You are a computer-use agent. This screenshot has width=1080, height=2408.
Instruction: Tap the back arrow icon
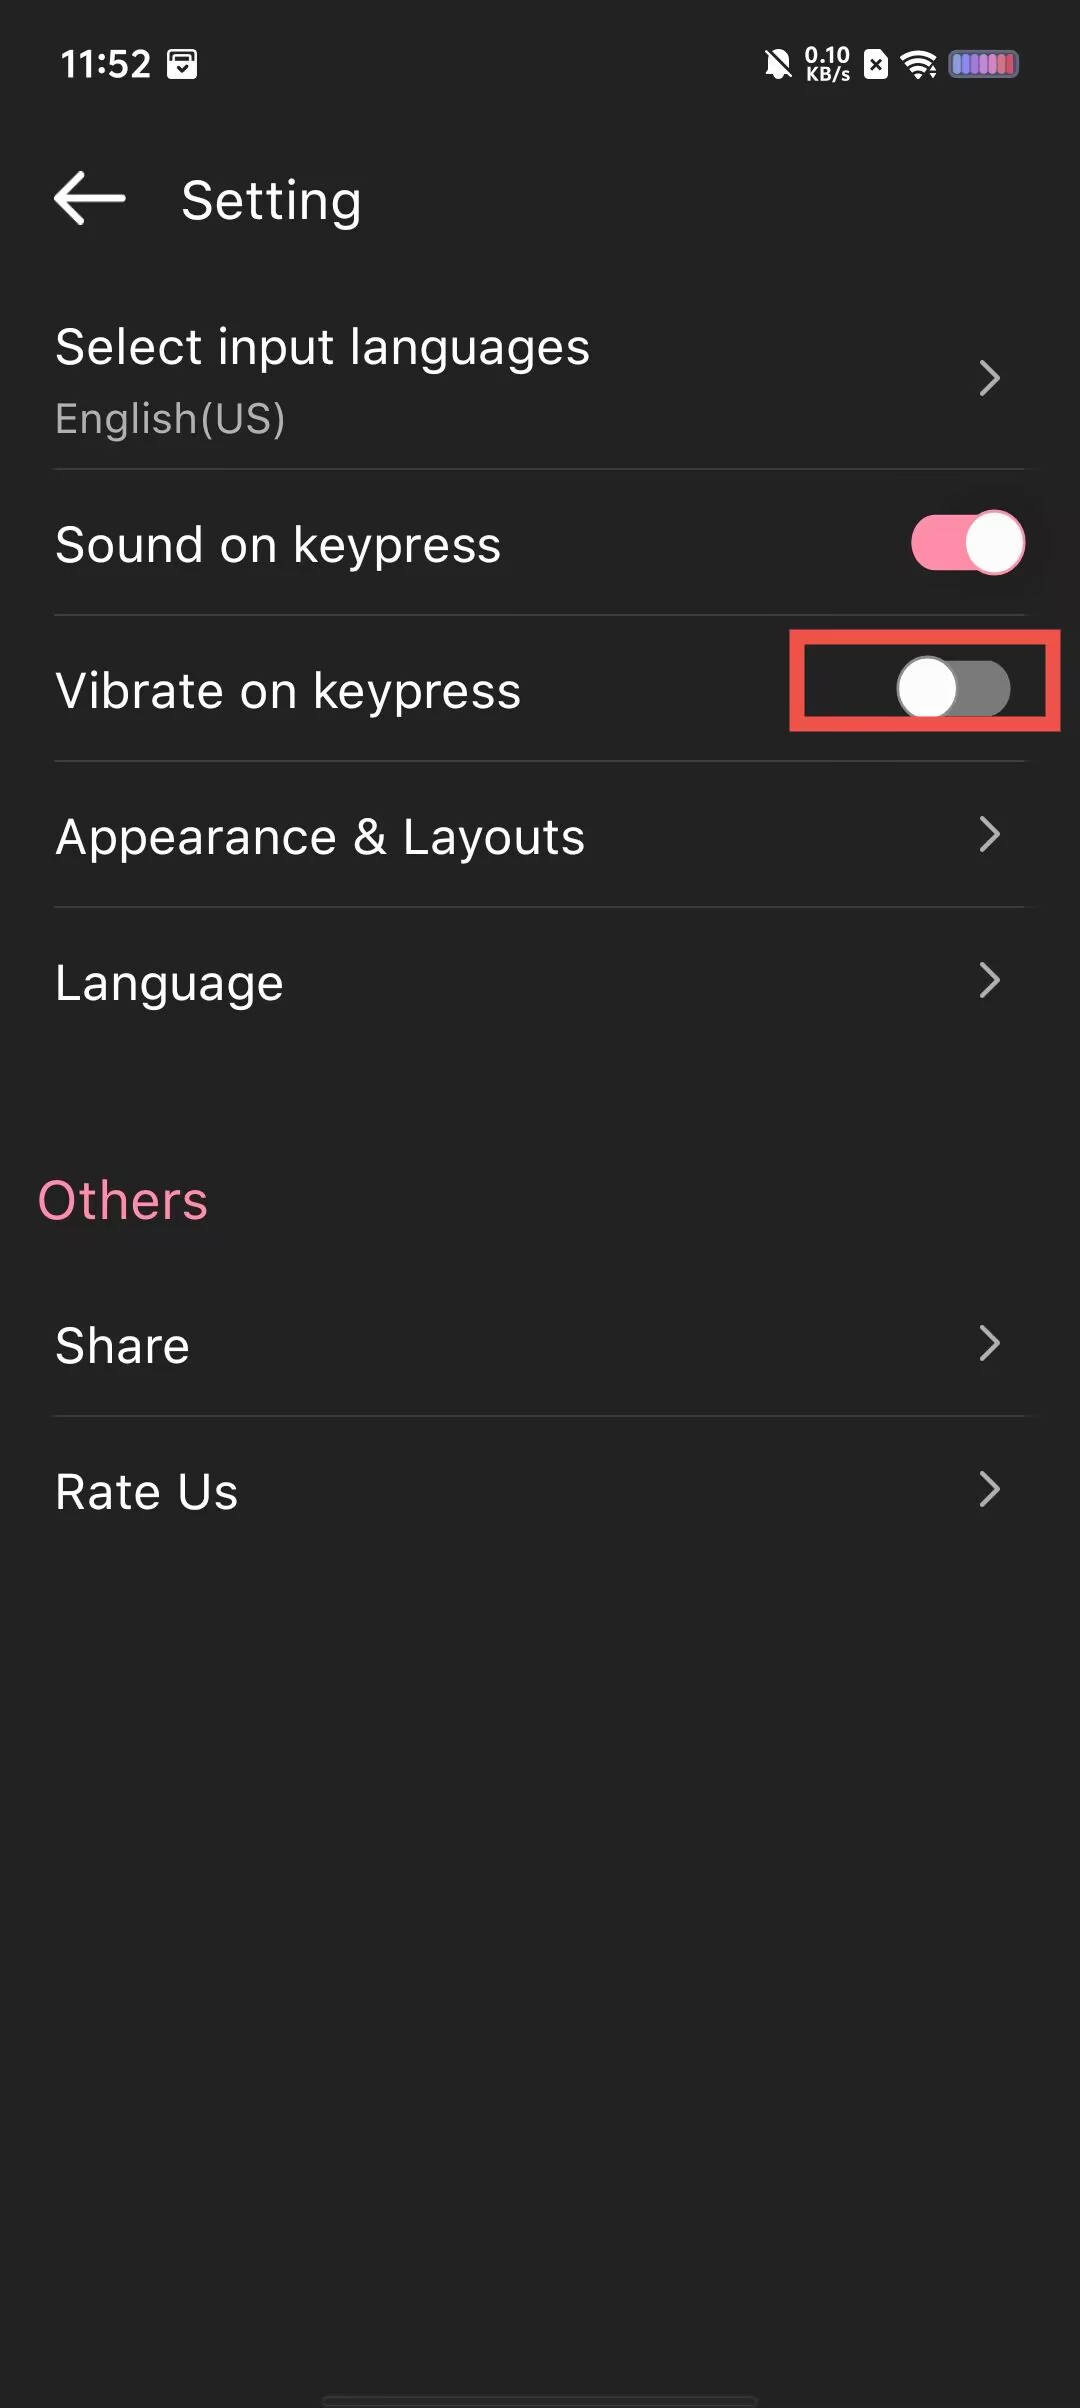tap(90, 198)
